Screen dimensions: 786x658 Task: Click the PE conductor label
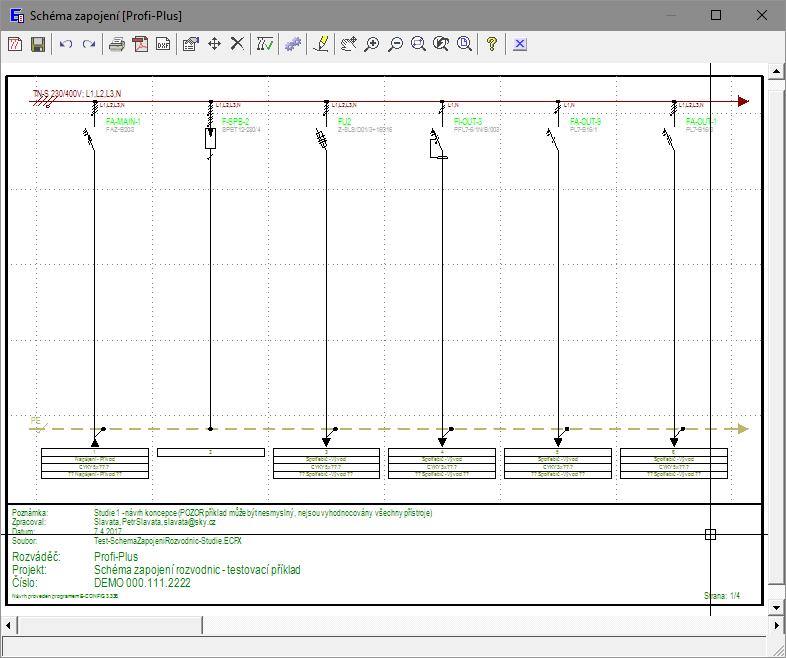tap(36, 420)
